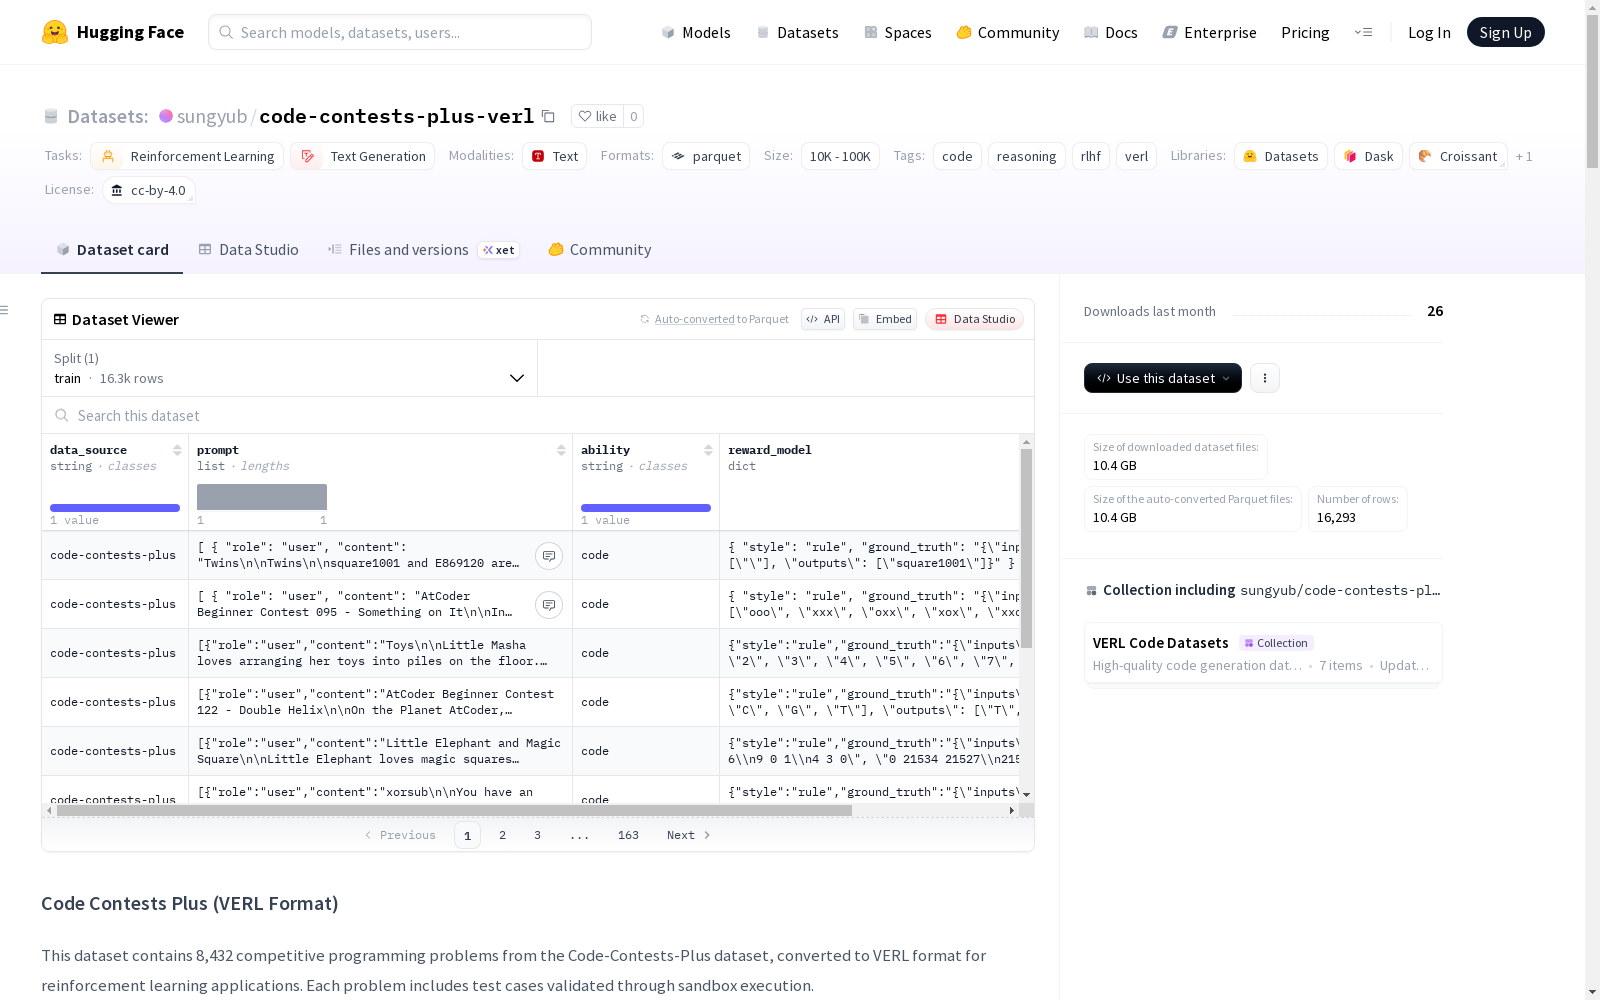Viewport: 1600px width, 1000px height.
Task: Open chat view for Twins prompt row
Action: click(549, 556)
